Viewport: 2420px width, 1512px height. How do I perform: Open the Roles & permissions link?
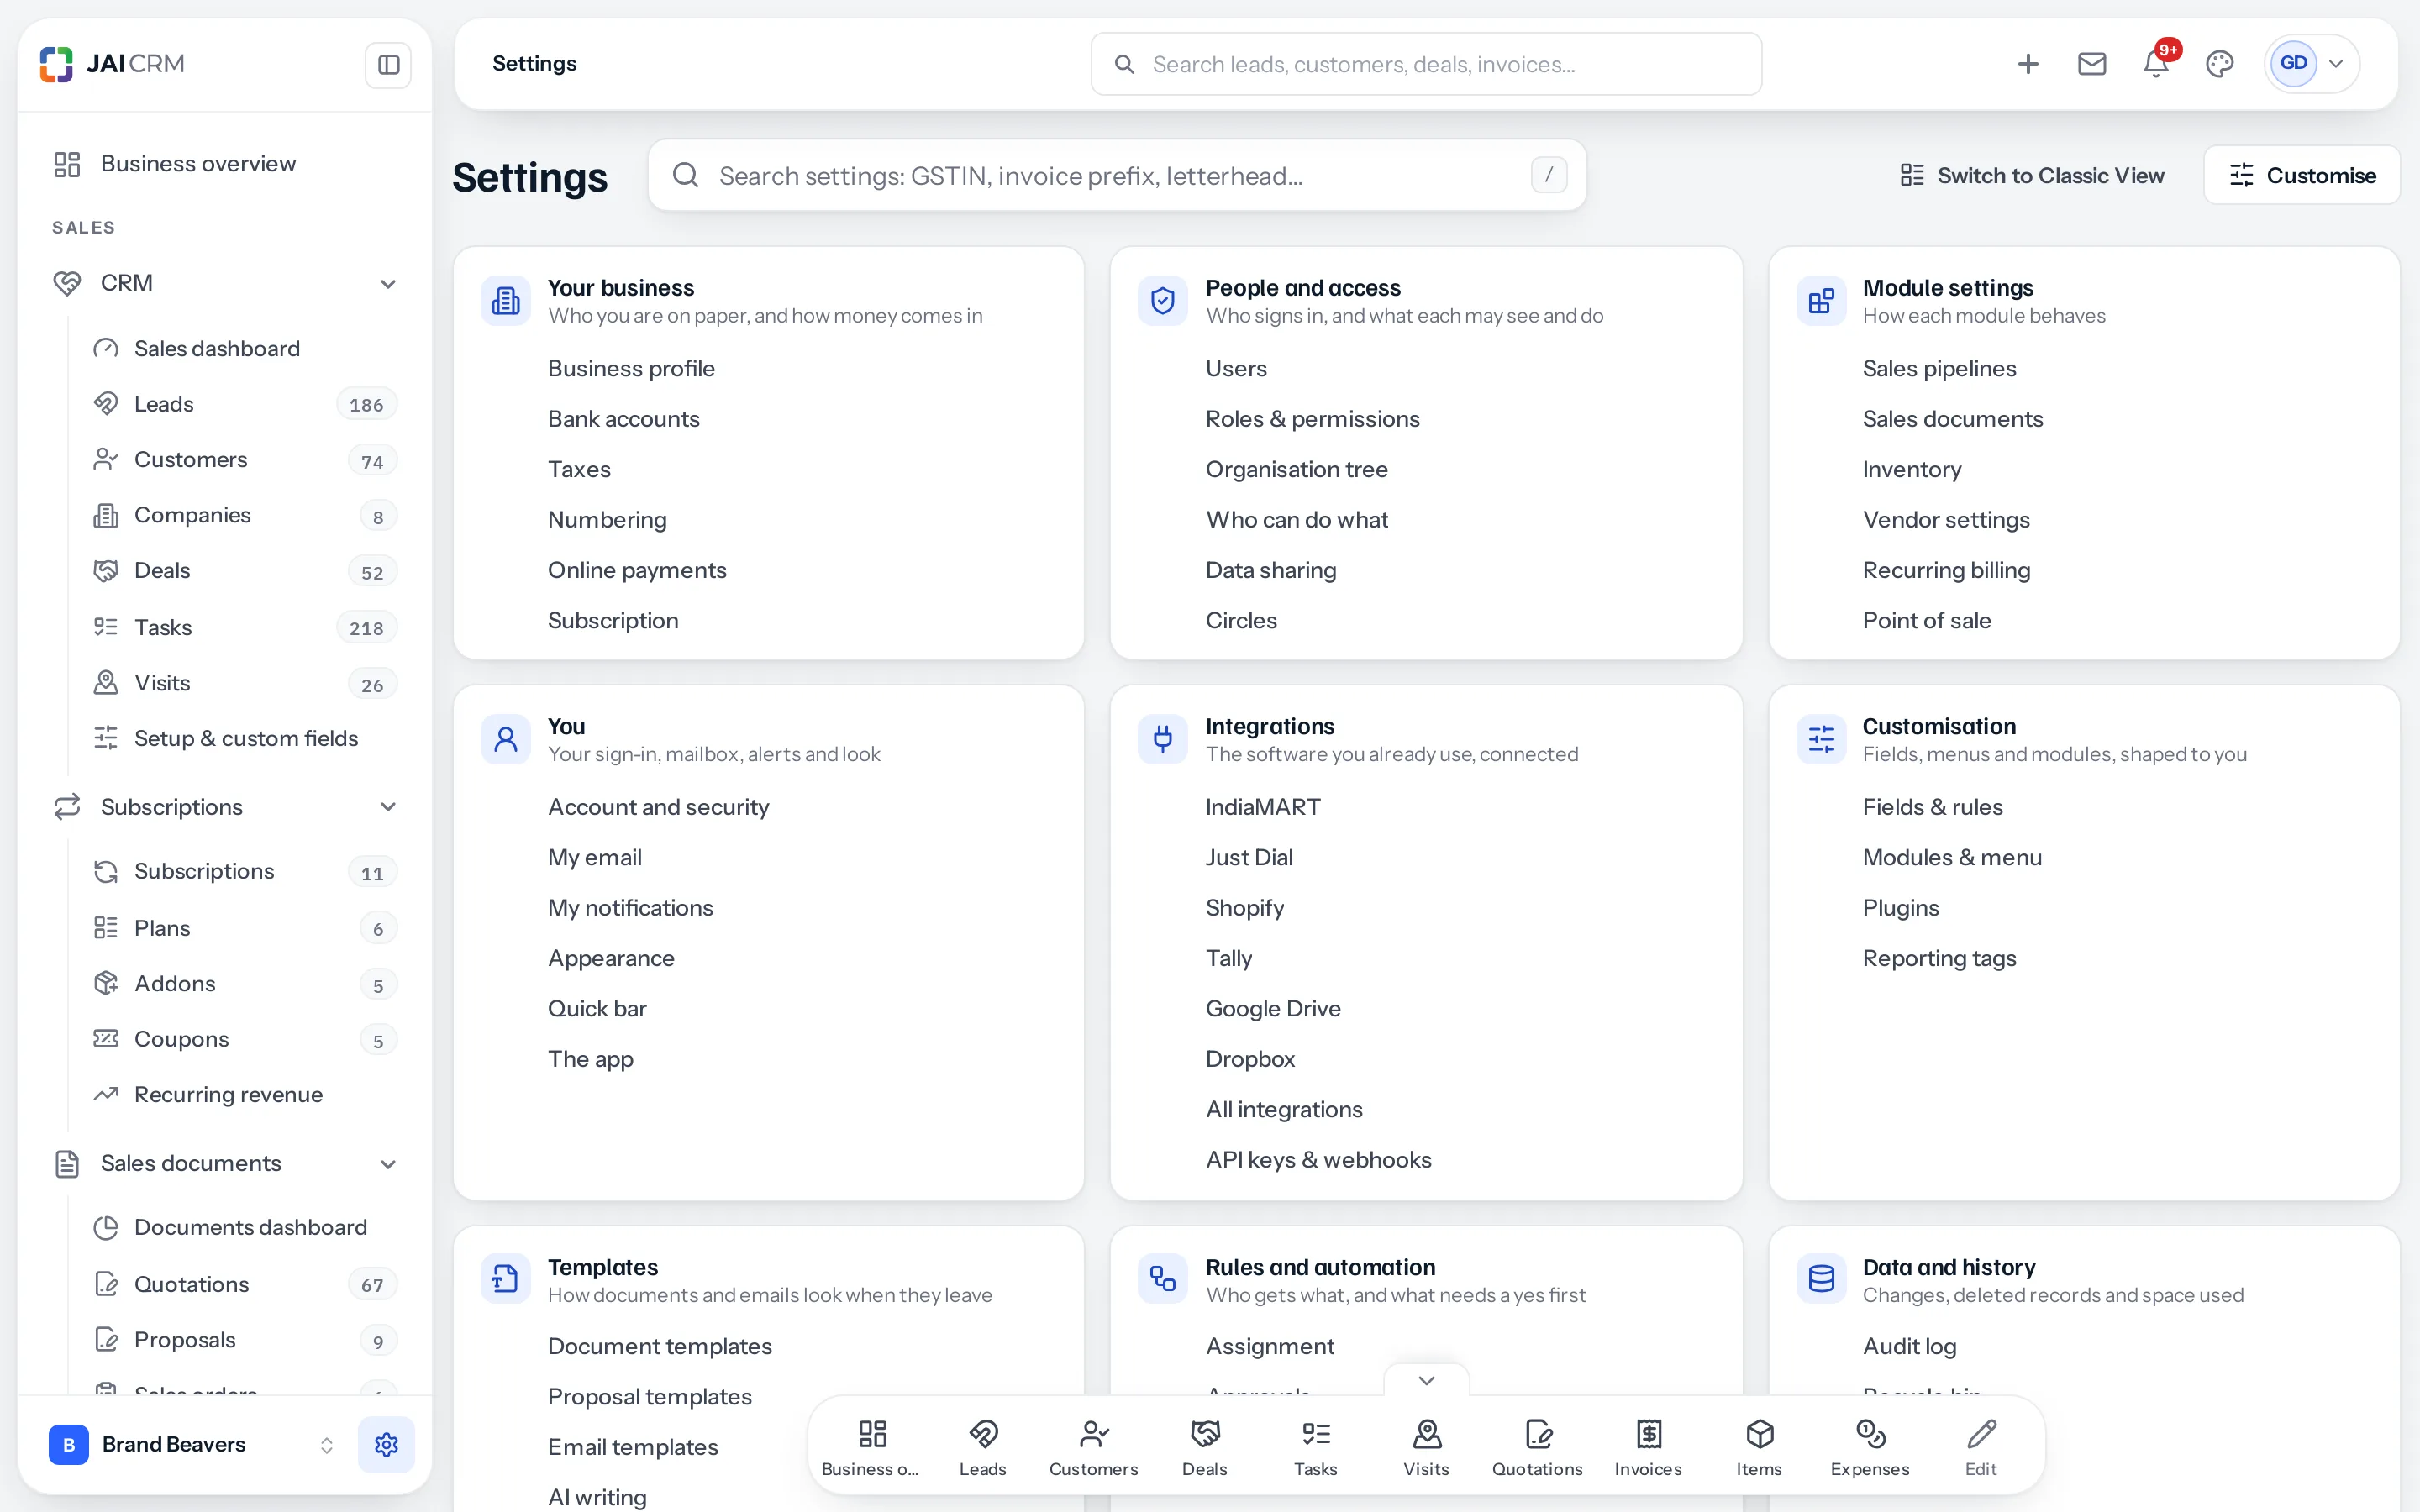click(x=1312, y=419)
